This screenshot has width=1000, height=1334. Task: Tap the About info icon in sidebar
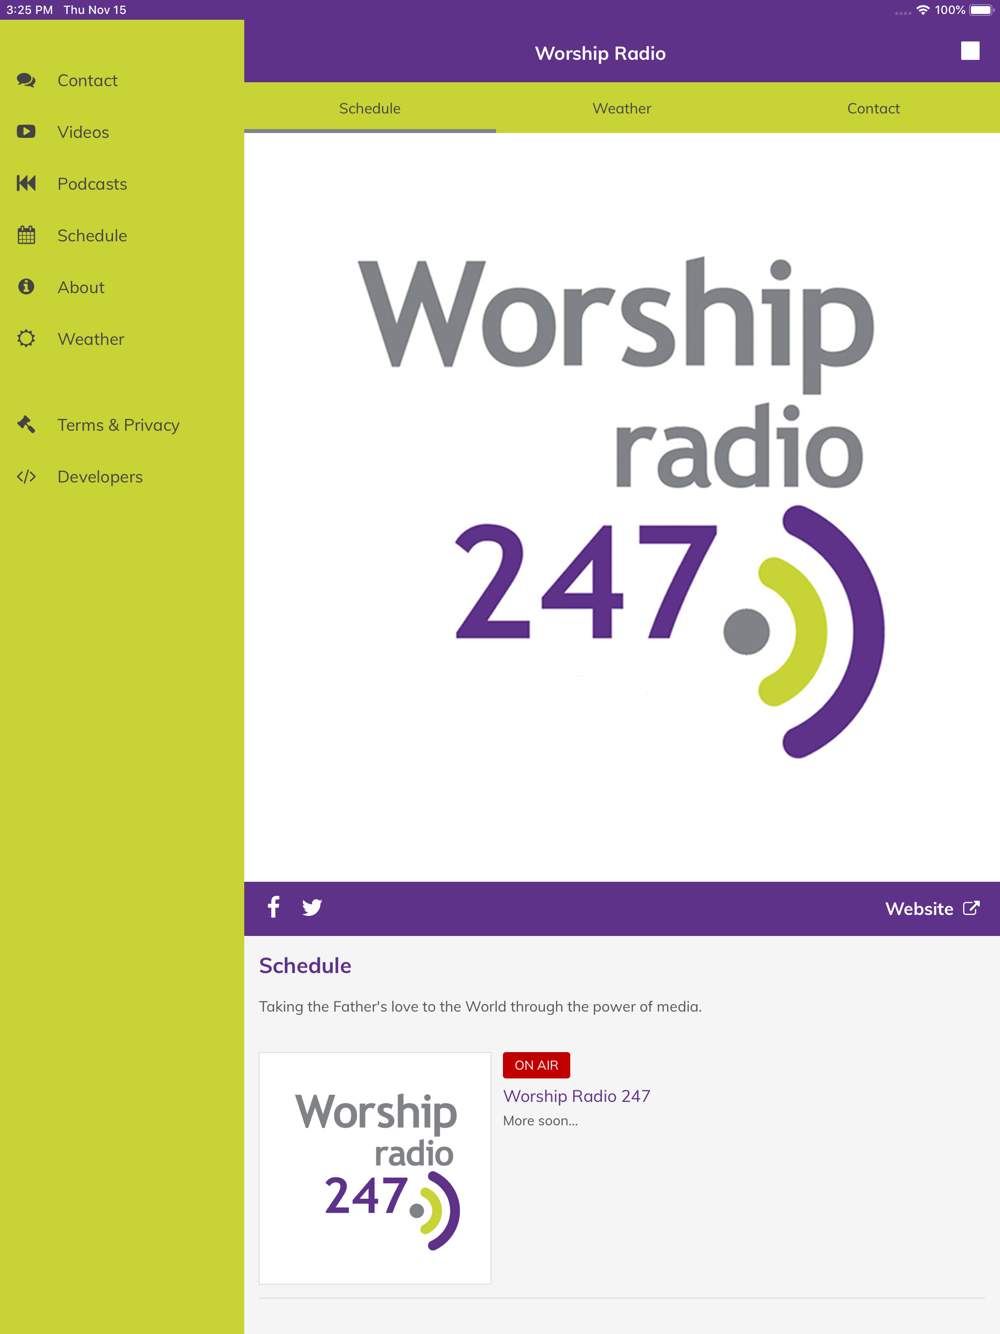[x=26, y=287]
